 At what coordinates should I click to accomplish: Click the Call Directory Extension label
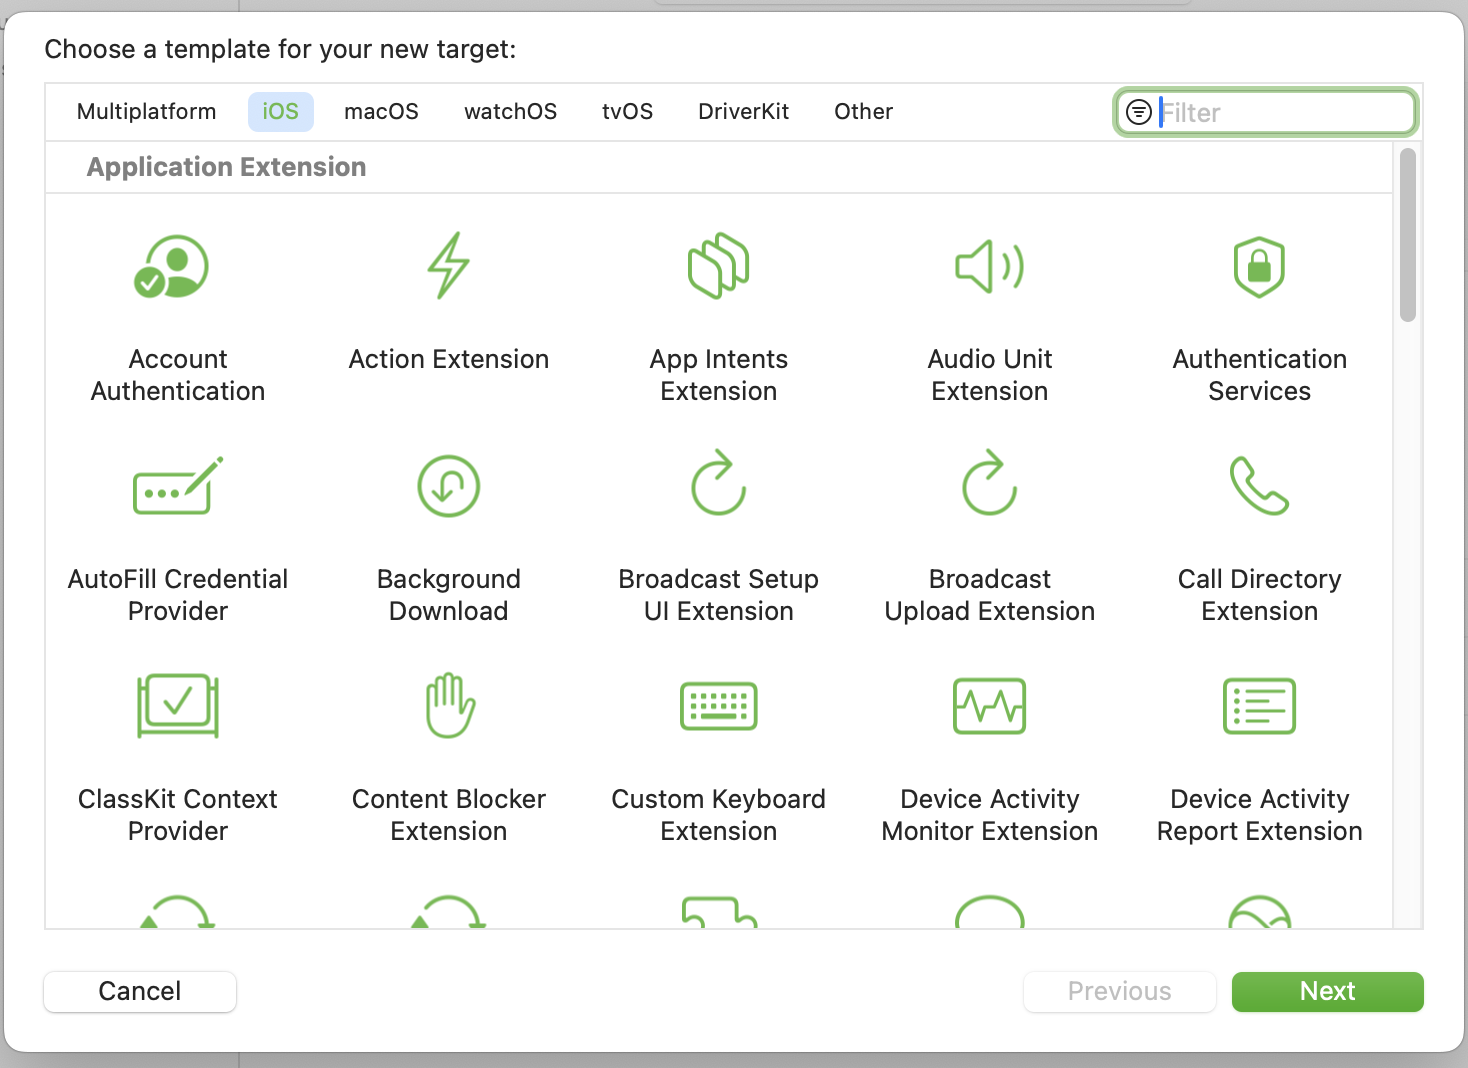click(1260, 595)
